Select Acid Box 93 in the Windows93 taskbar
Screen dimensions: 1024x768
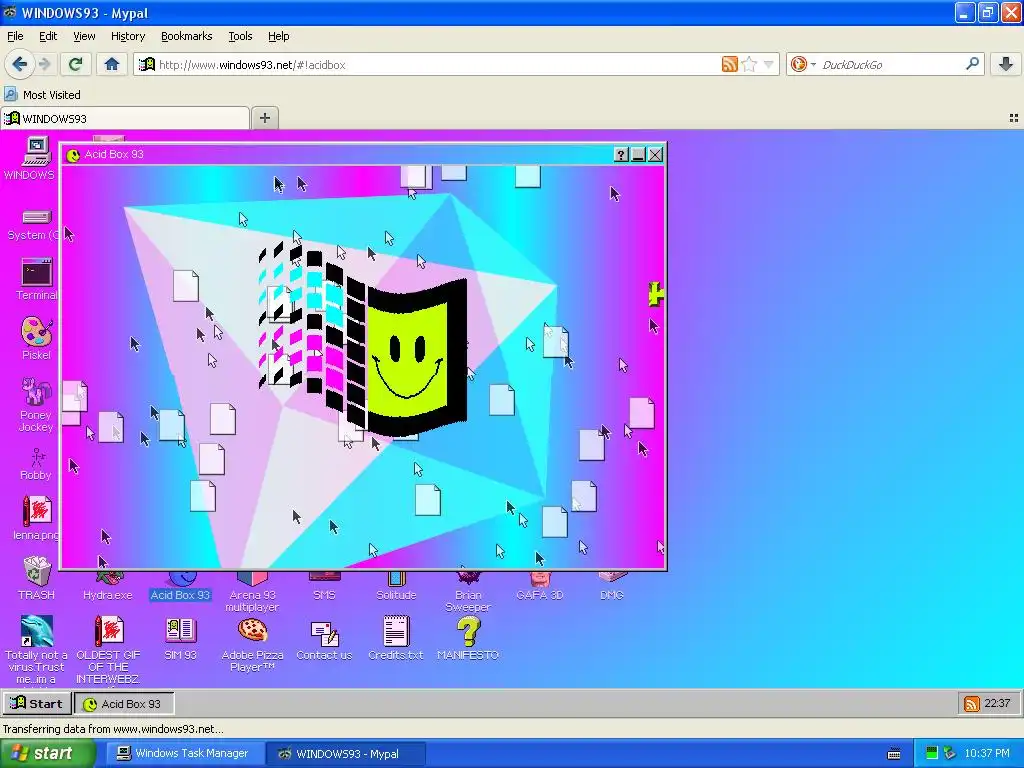point(123,703)
